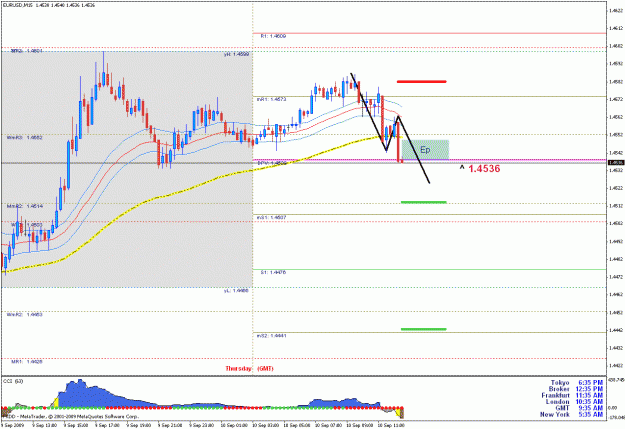Click the 1.4612 price scale value
Screen dimensions: 625x429
pyautogui.click(x=616, y=28)
